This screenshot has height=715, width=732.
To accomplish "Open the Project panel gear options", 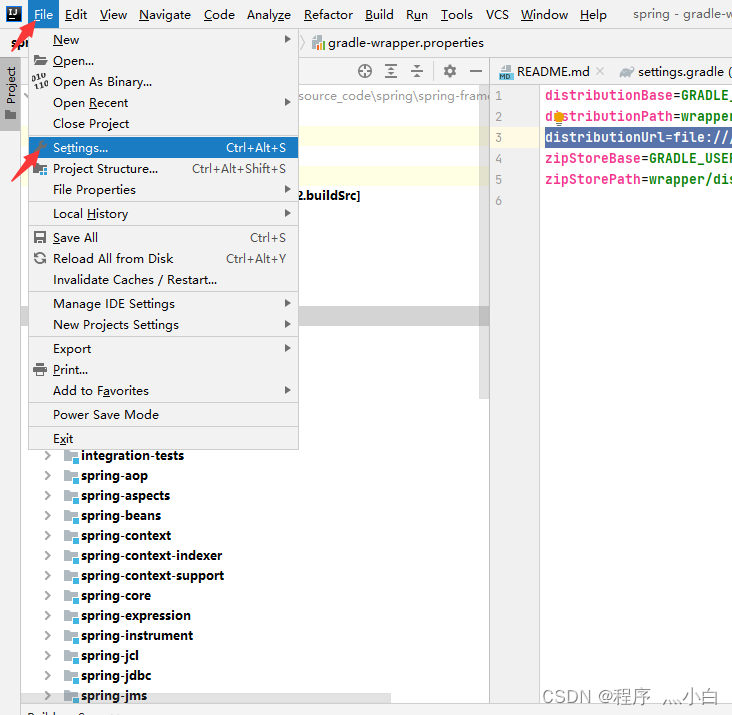I will pyautogui.click(x=450, y=71).
